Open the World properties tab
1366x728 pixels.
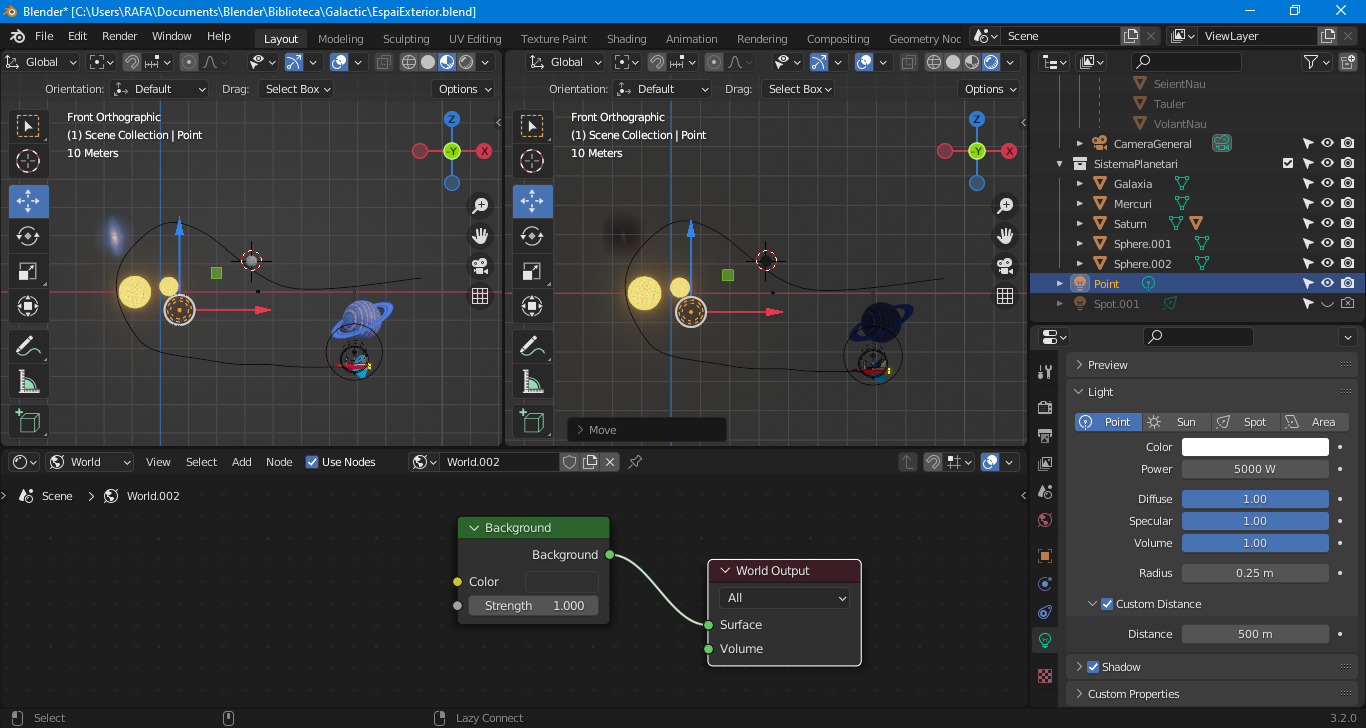coord(1045,520)
